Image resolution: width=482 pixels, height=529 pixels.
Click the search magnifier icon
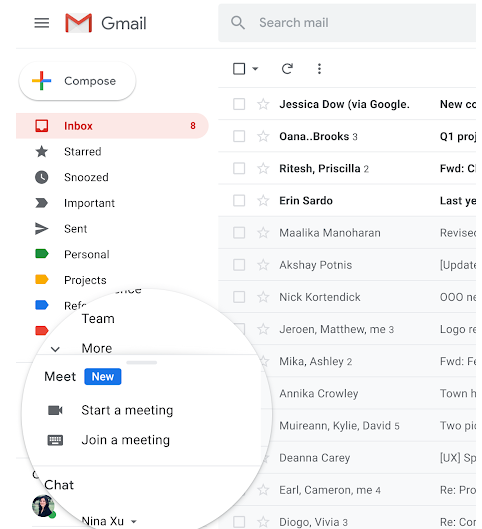[238, 23]
